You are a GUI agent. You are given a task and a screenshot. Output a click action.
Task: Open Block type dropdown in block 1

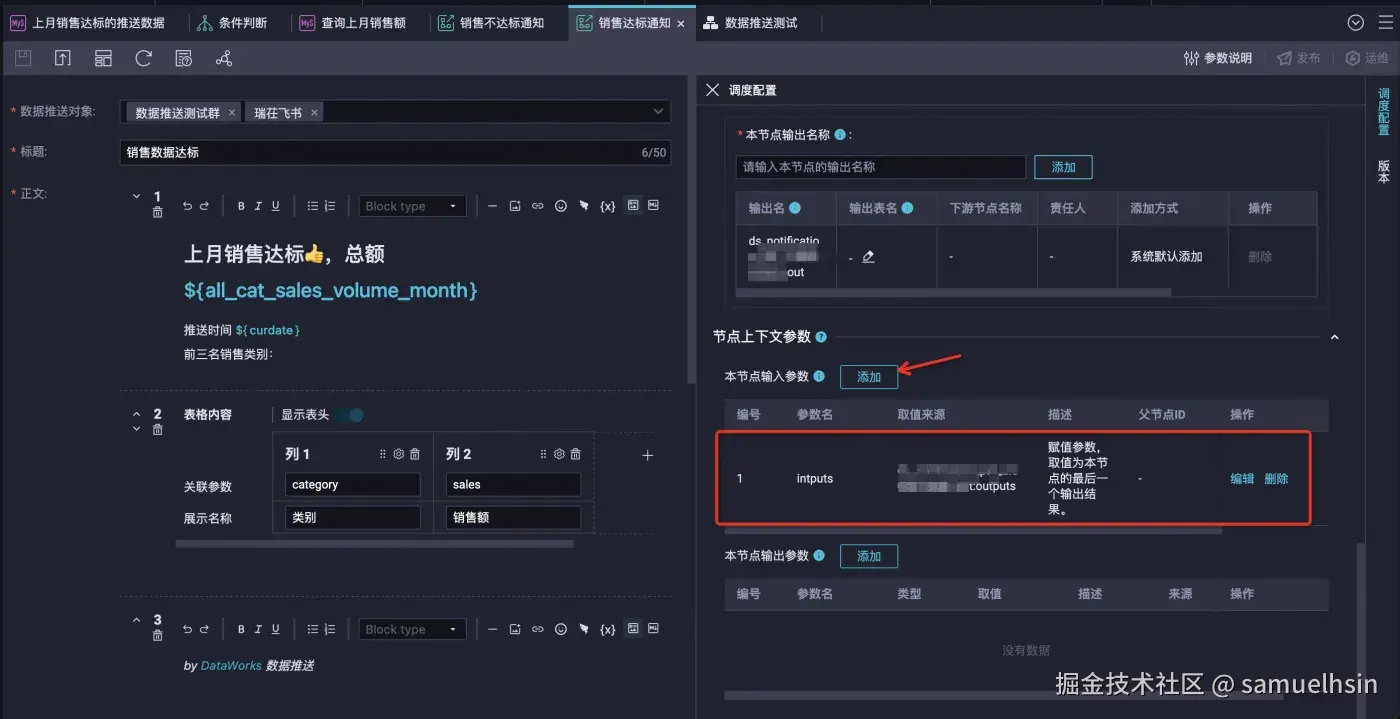412,206
